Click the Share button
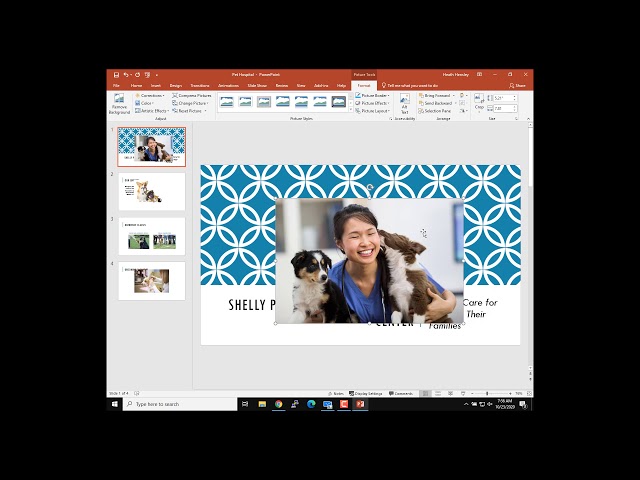The image size is (640, 480). tap(518, 86)
